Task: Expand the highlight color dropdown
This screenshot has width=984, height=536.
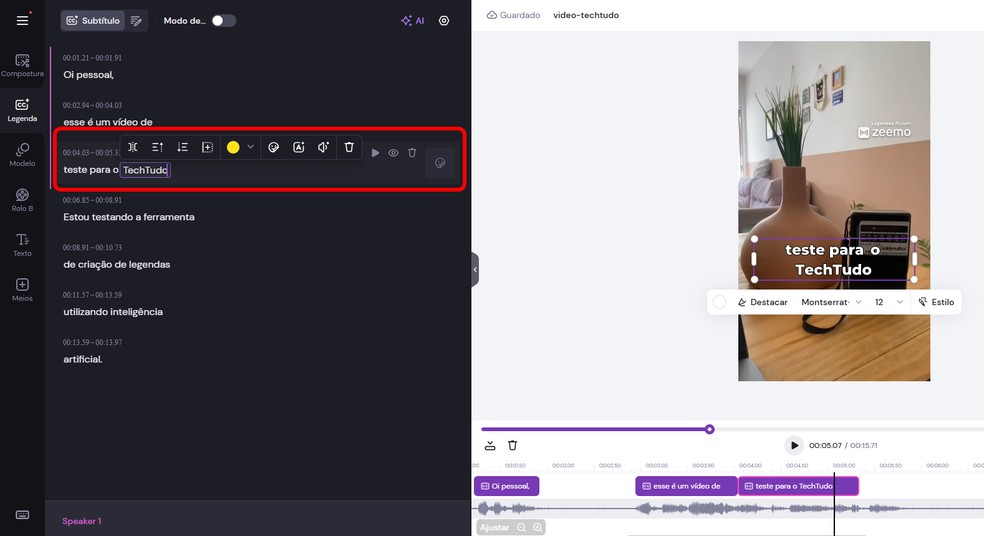Action: (250, 147)
